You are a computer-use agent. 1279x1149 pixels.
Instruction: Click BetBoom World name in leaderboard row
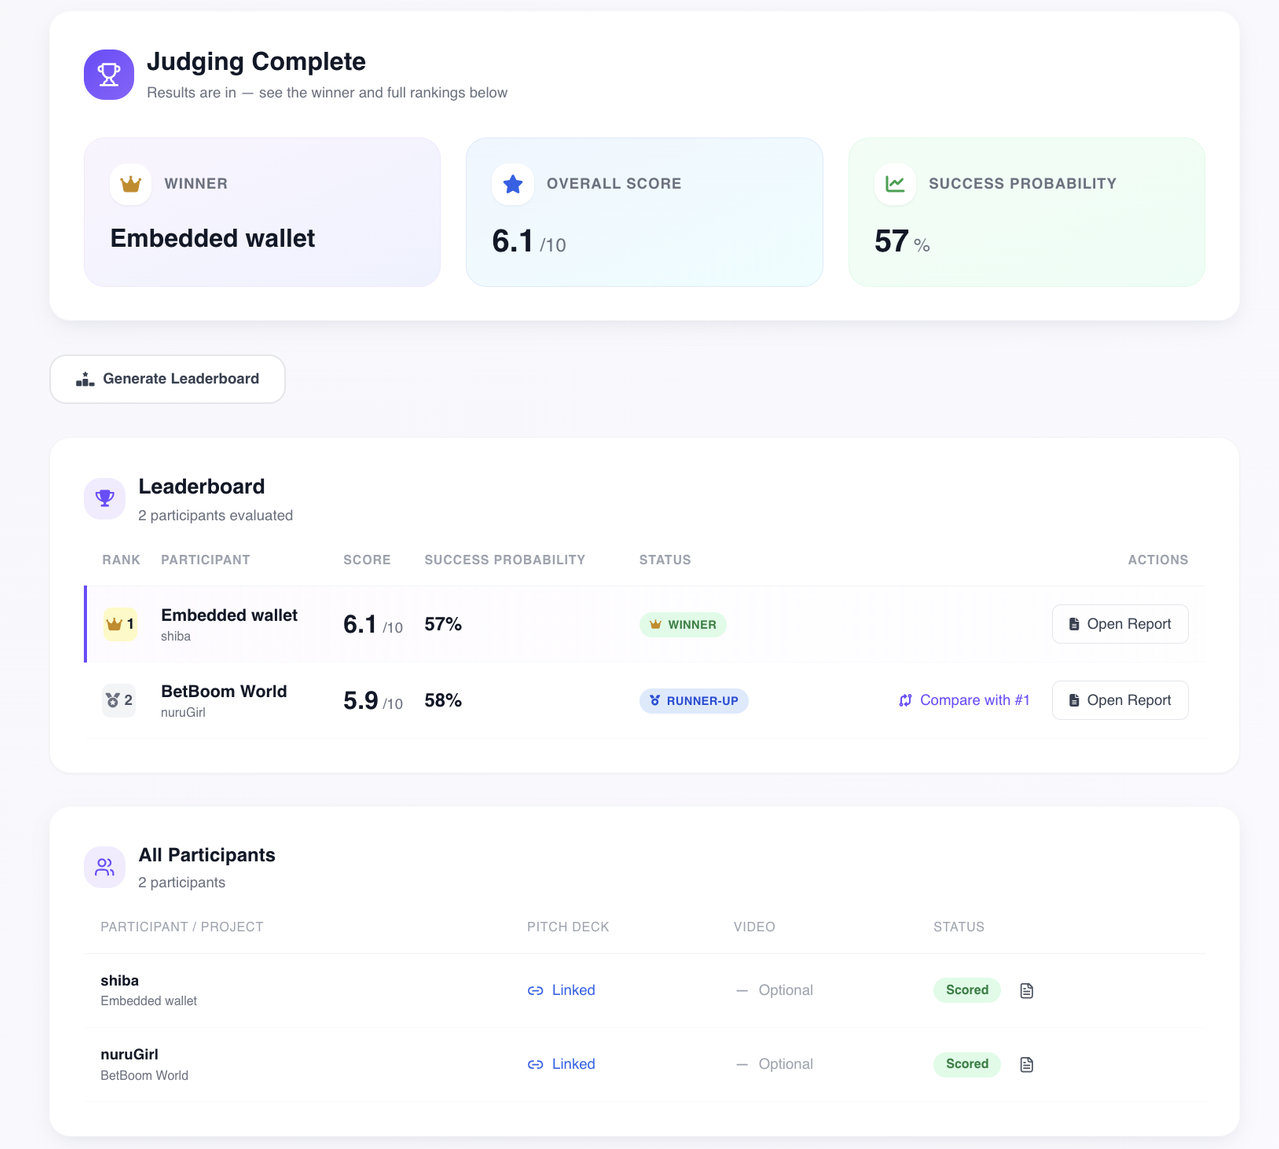pyautogui.click(x=224, y=691)
